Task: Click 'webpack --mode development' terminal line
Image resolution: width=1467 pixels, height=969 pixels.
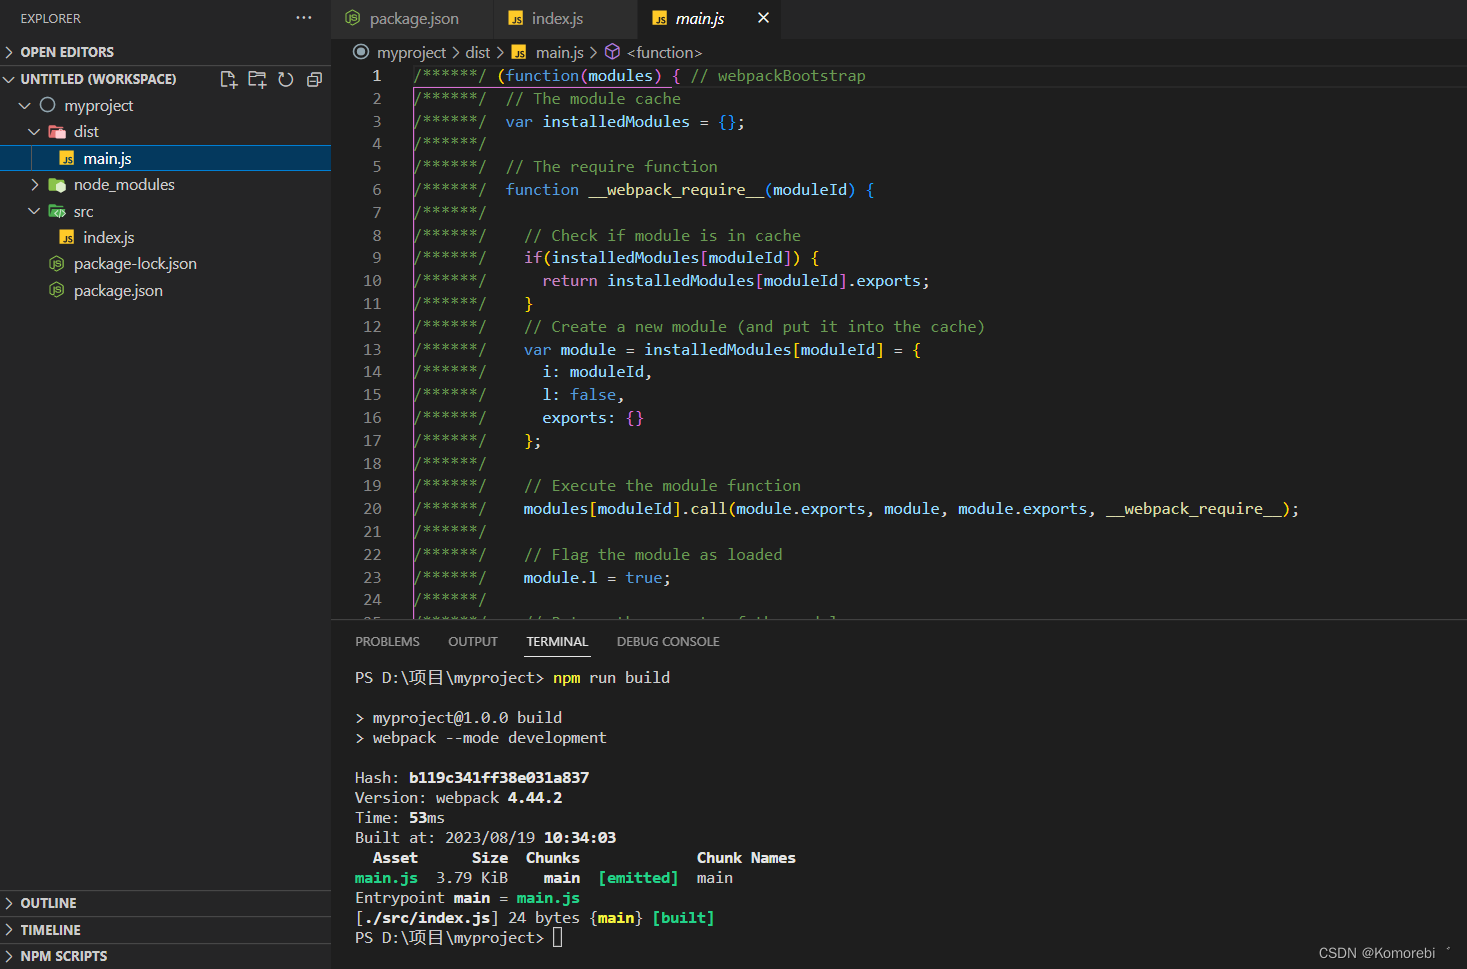Action: pyautogui.click(x=489, y=738)
